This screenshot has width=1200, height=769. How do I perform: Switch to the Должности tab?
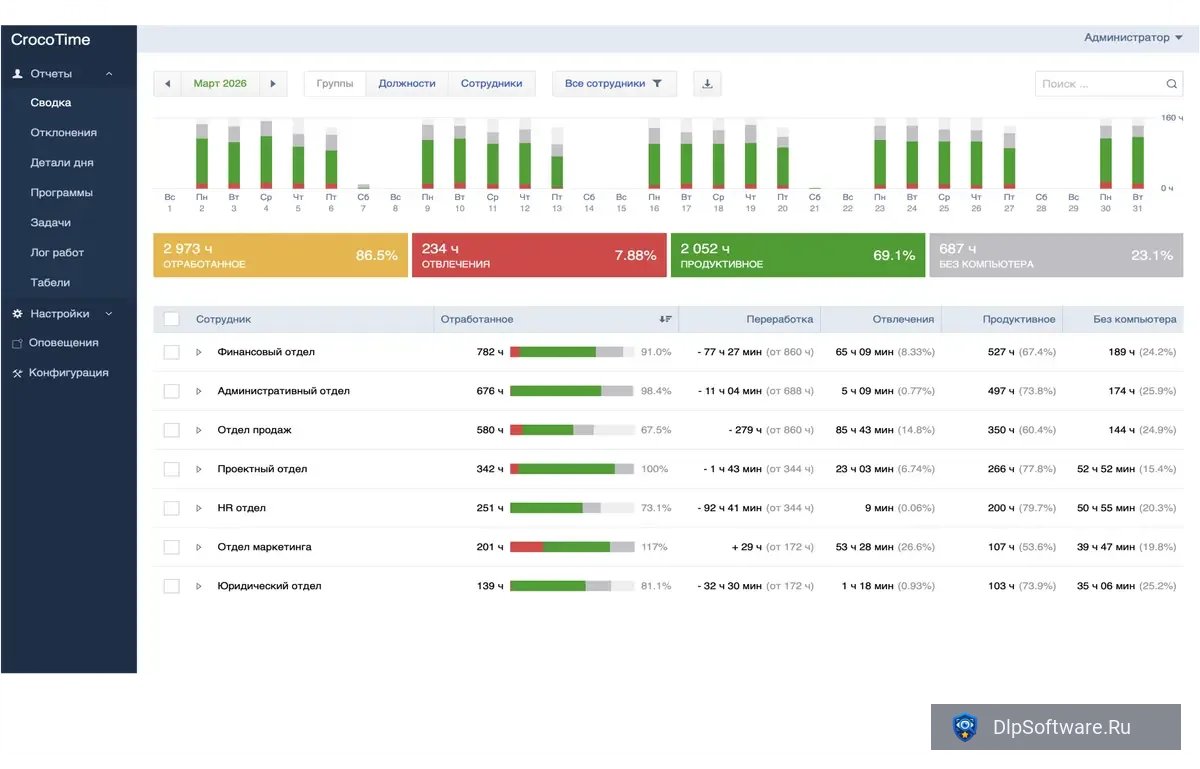[x=407, y=84]
